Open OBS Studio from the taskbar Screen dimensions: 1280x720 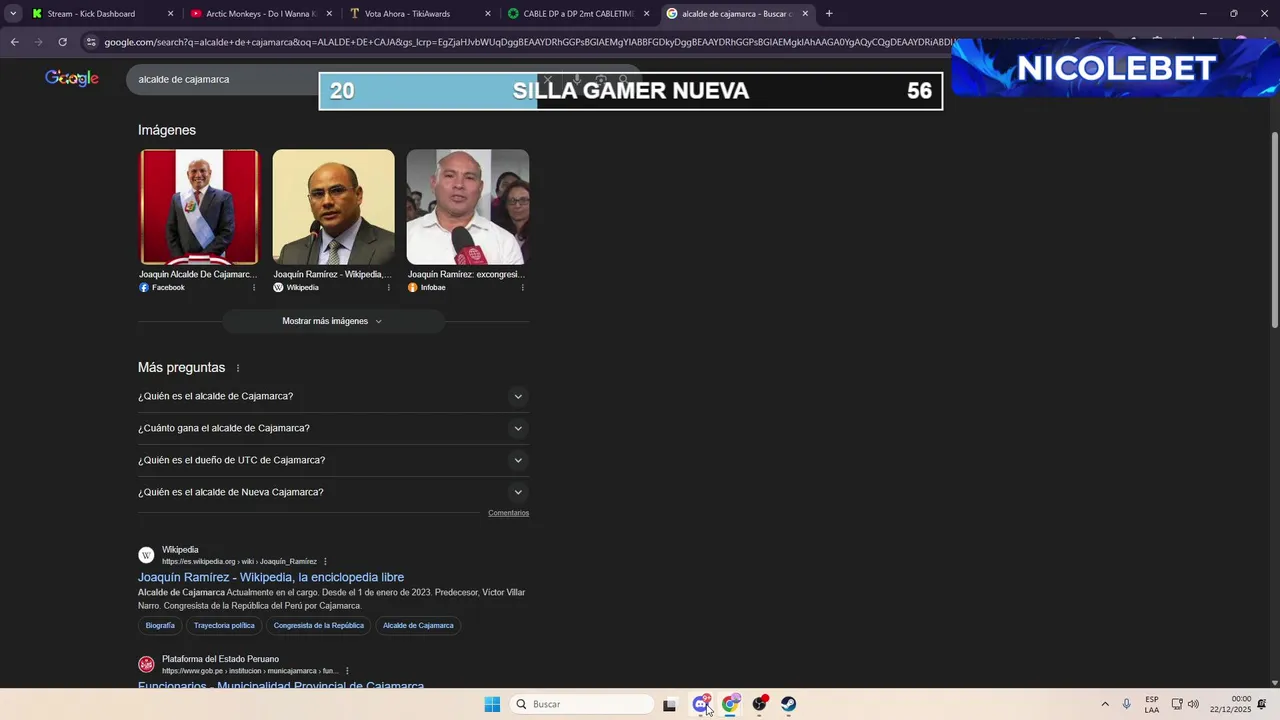pos(760,704)
